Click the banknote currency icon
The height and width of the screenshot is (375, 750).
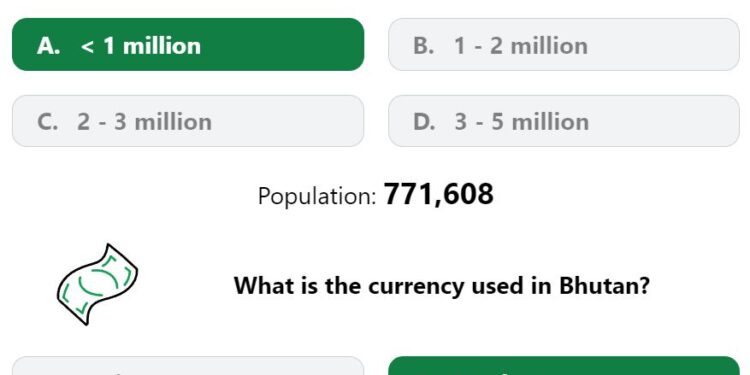97,285
